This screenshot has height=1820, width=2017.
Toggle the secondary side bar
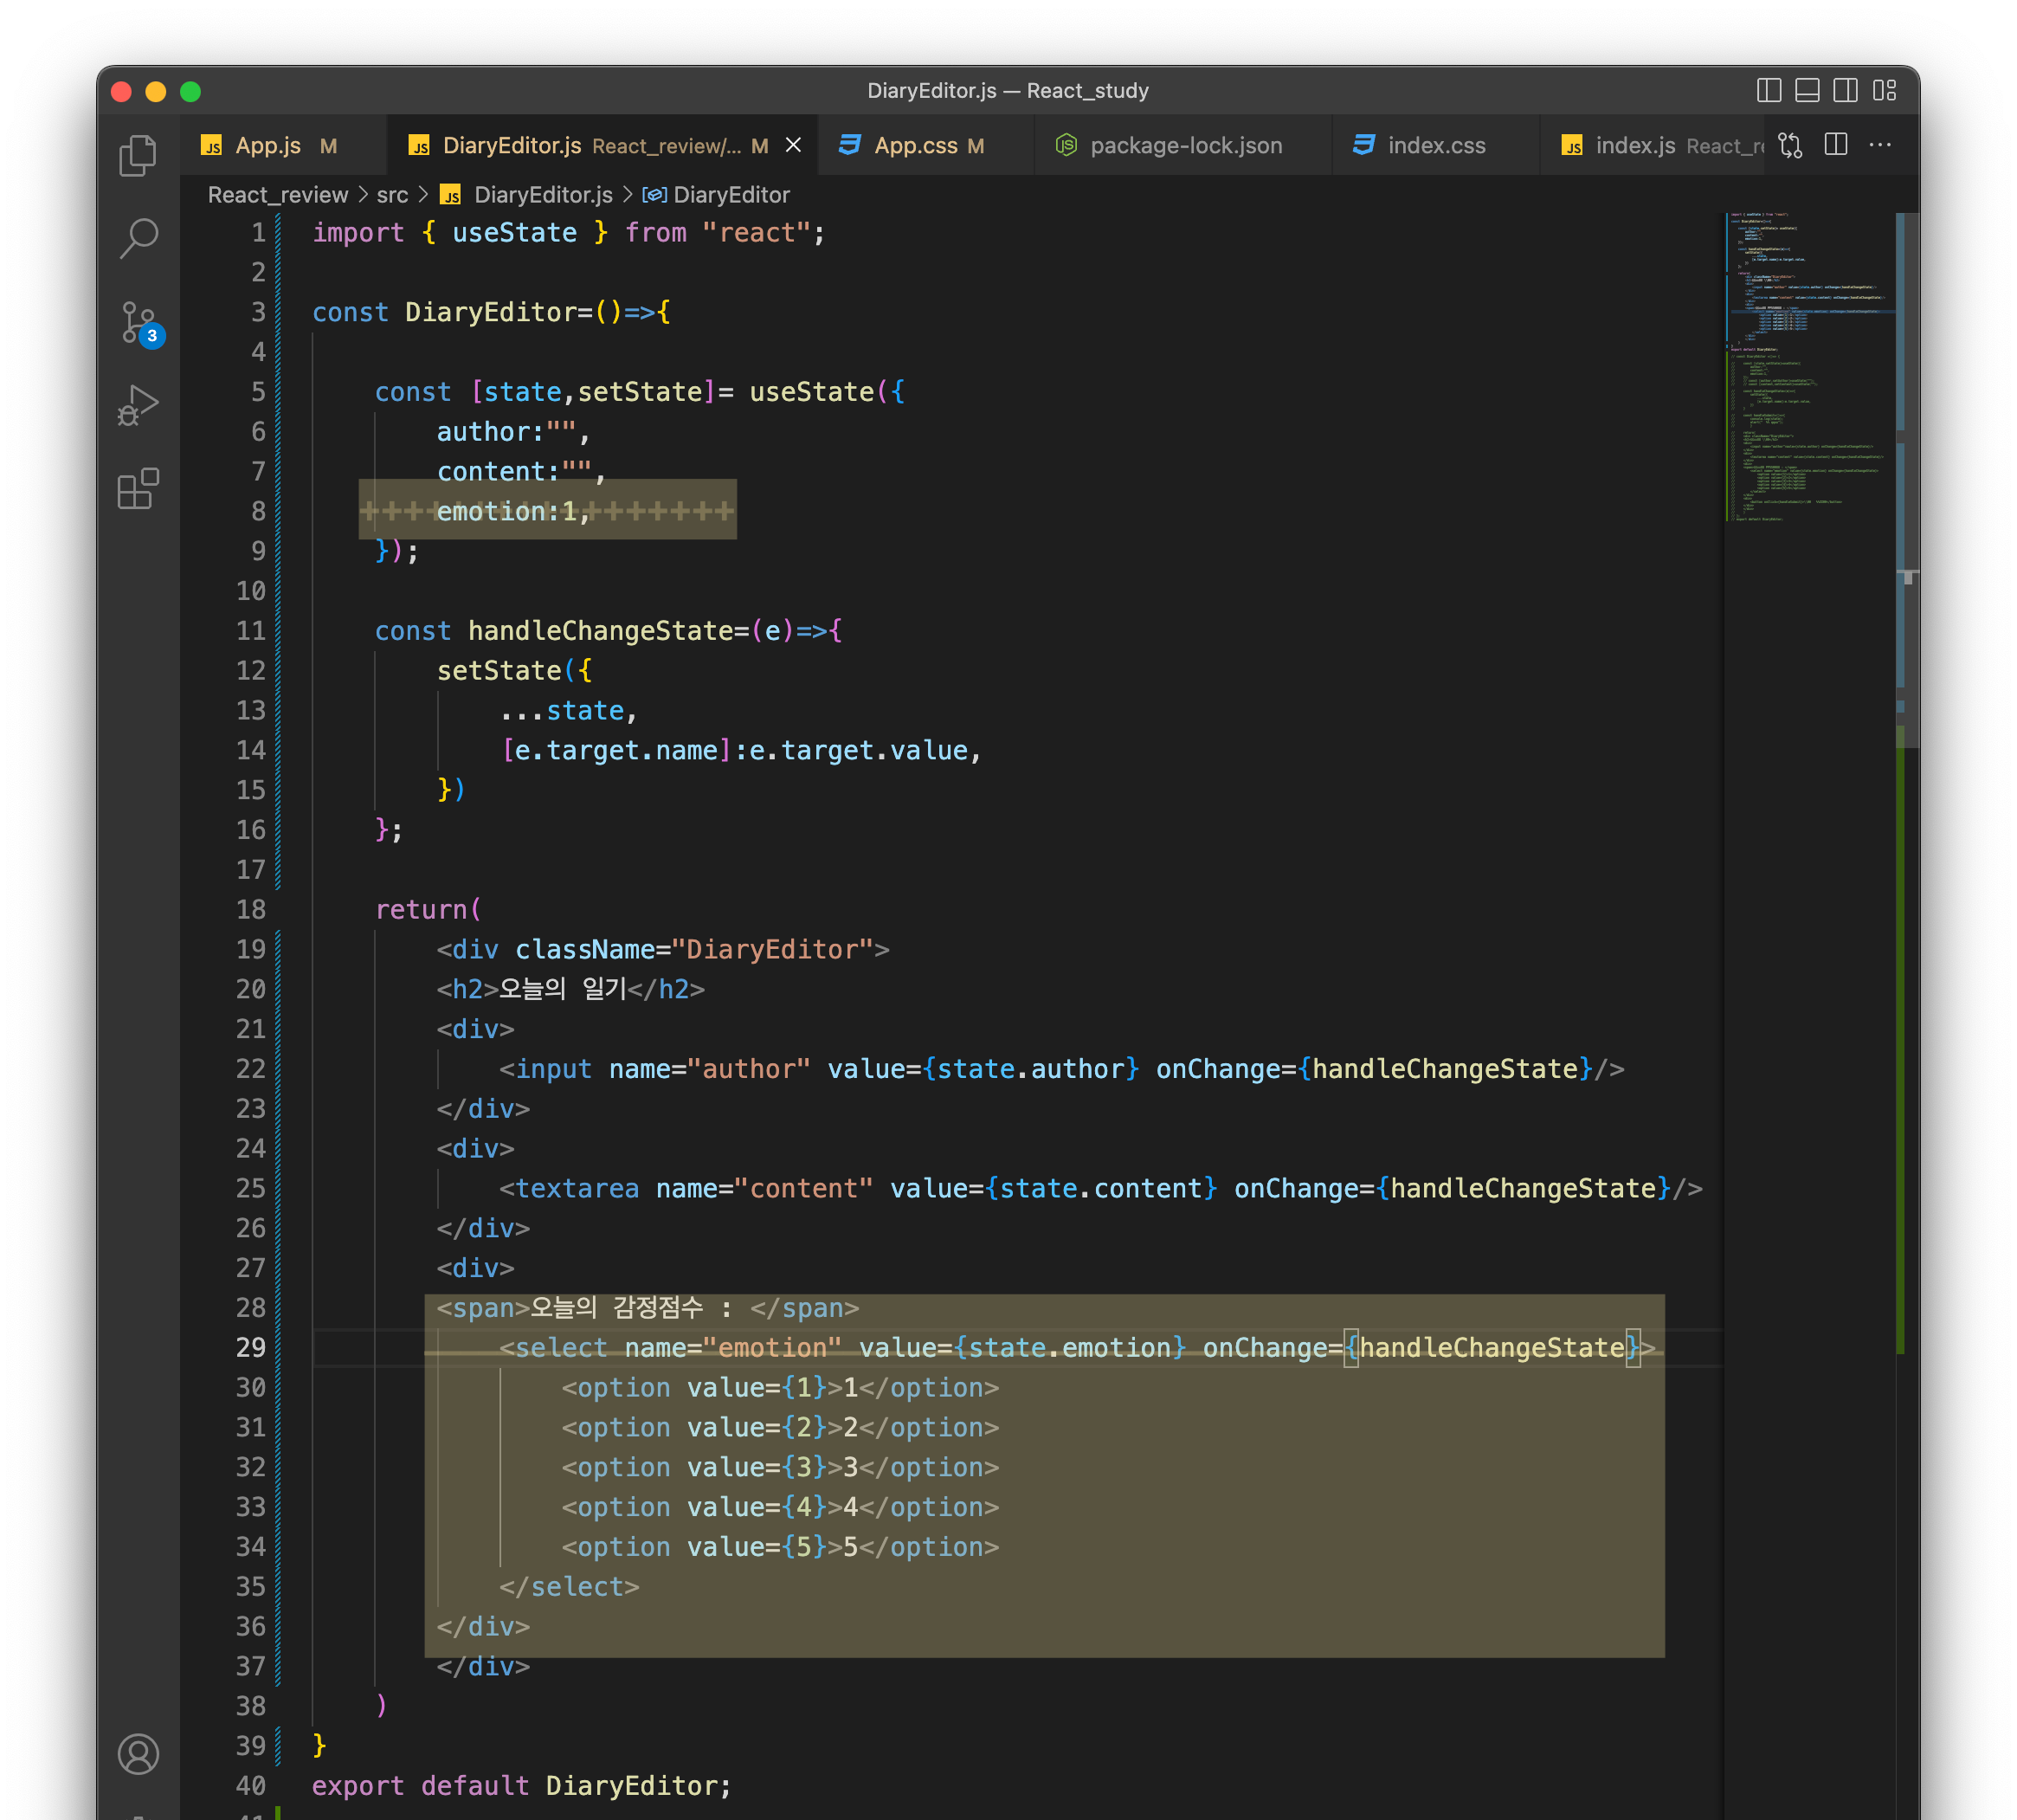tap(1845, 91)
